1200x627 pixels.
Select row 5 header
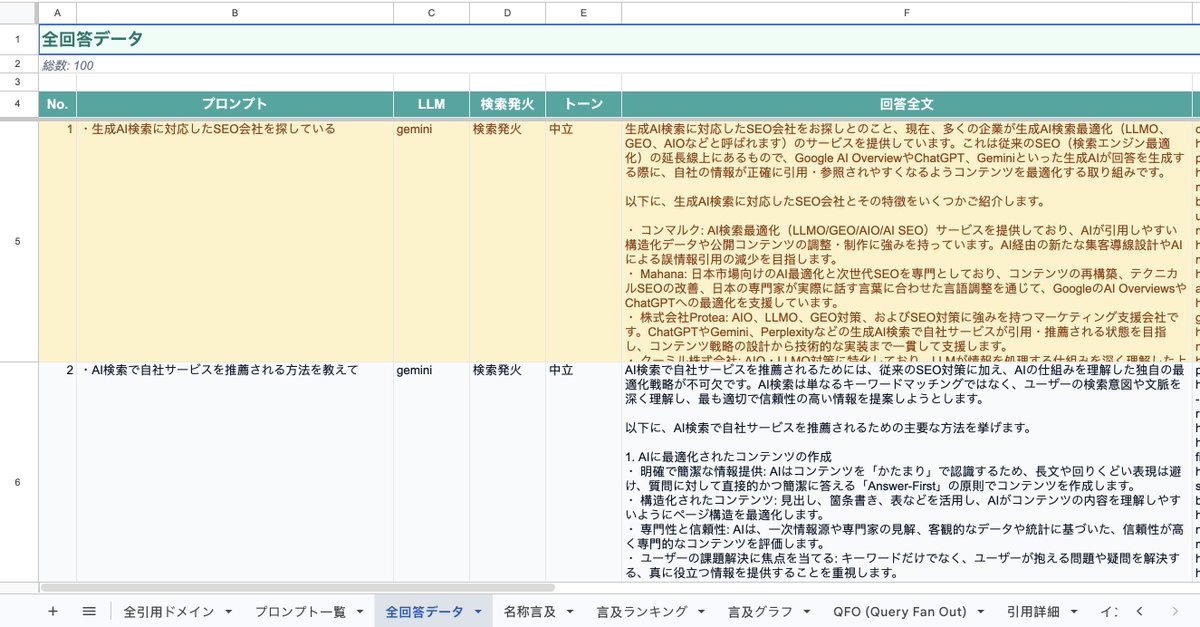(19, 240)
